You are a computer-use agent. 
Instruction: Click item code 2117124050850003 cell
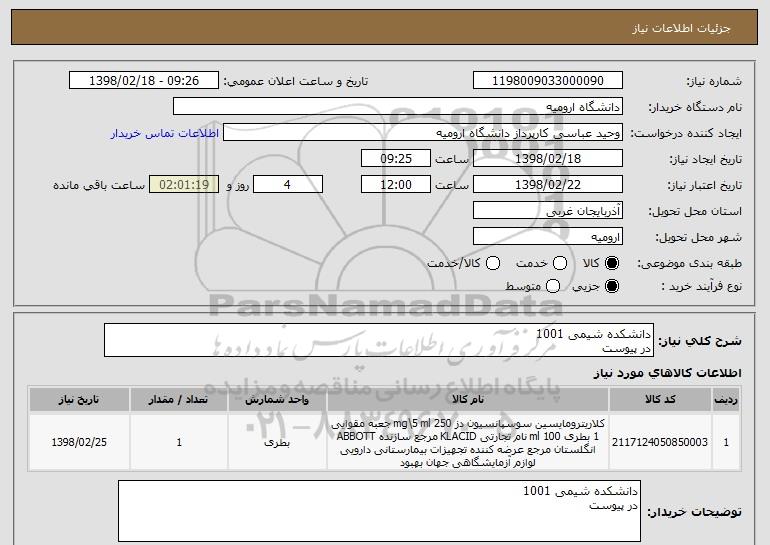[x=660, y=442]
